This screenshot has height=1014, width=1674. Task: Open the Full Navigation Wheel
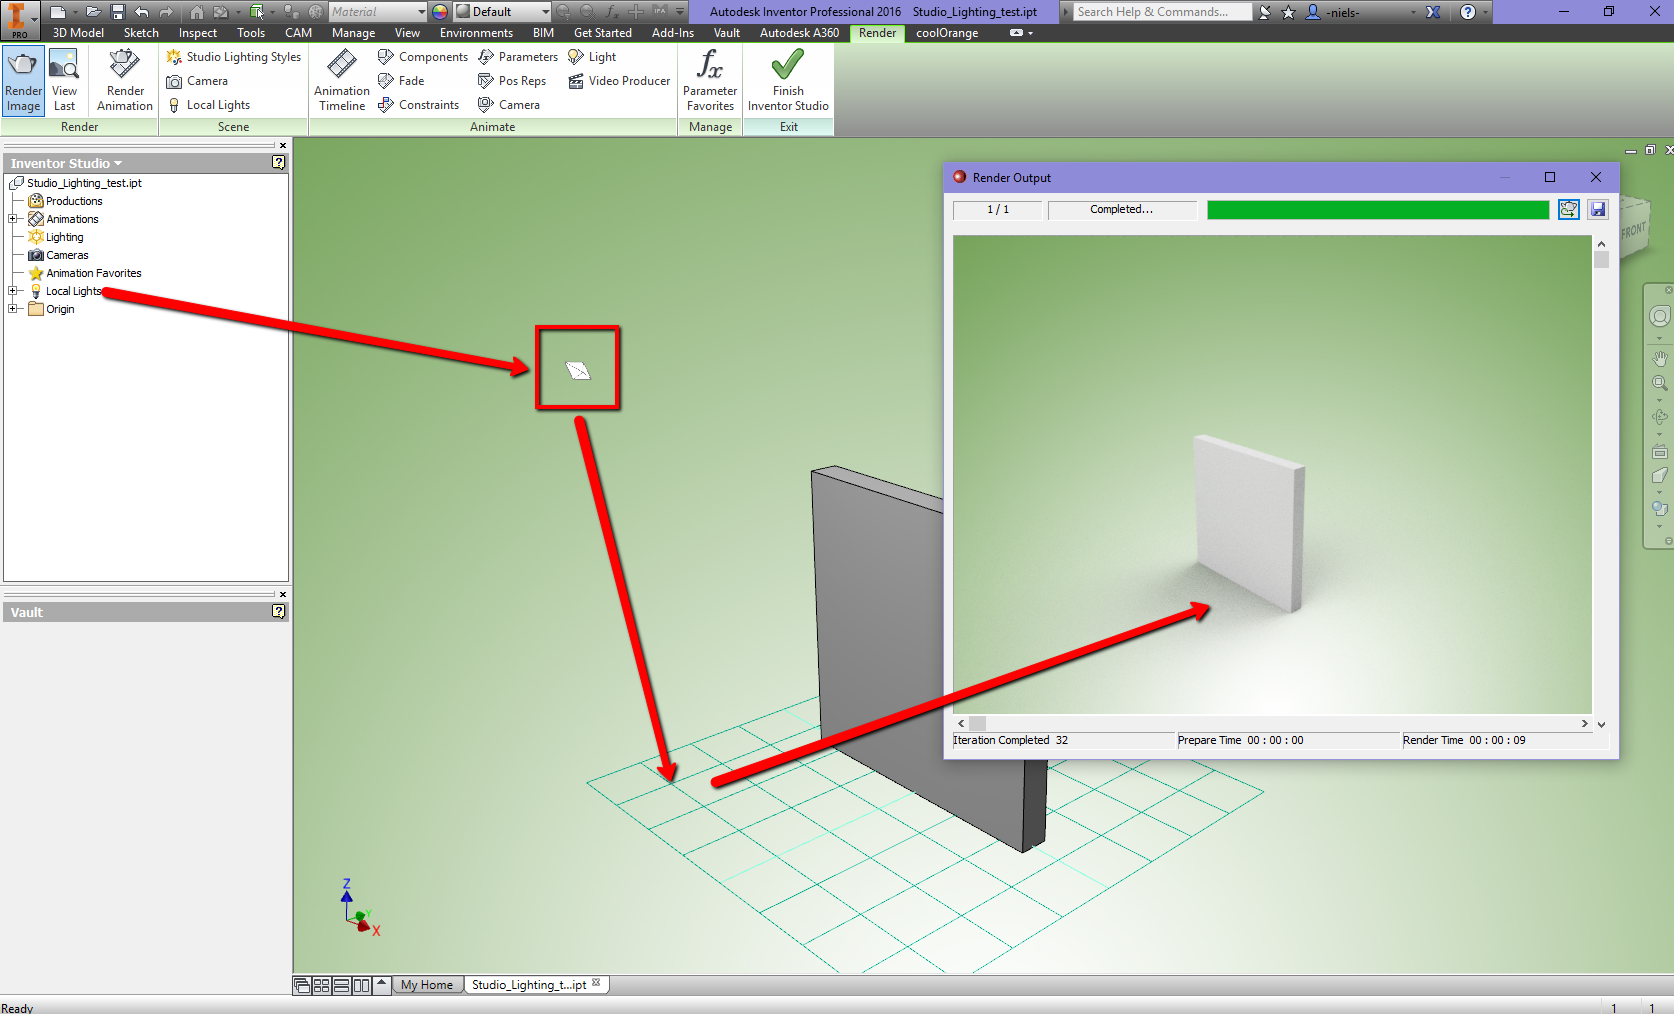point(1660,317)
